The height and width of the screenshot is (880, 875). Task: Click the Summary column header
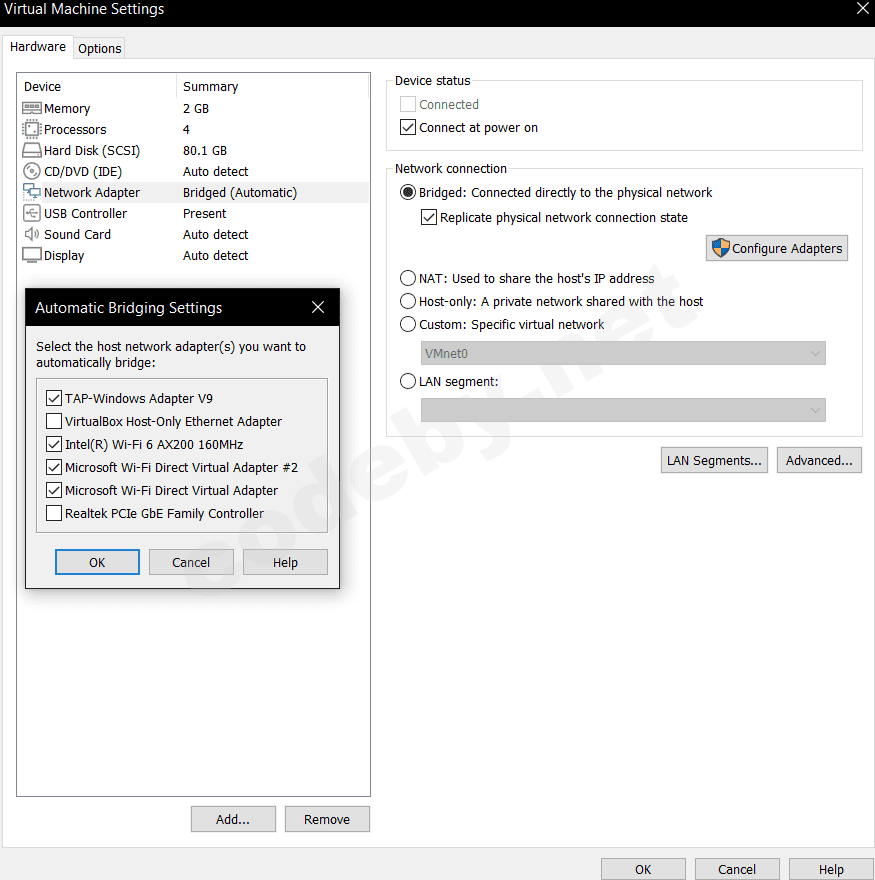[210, 86]
